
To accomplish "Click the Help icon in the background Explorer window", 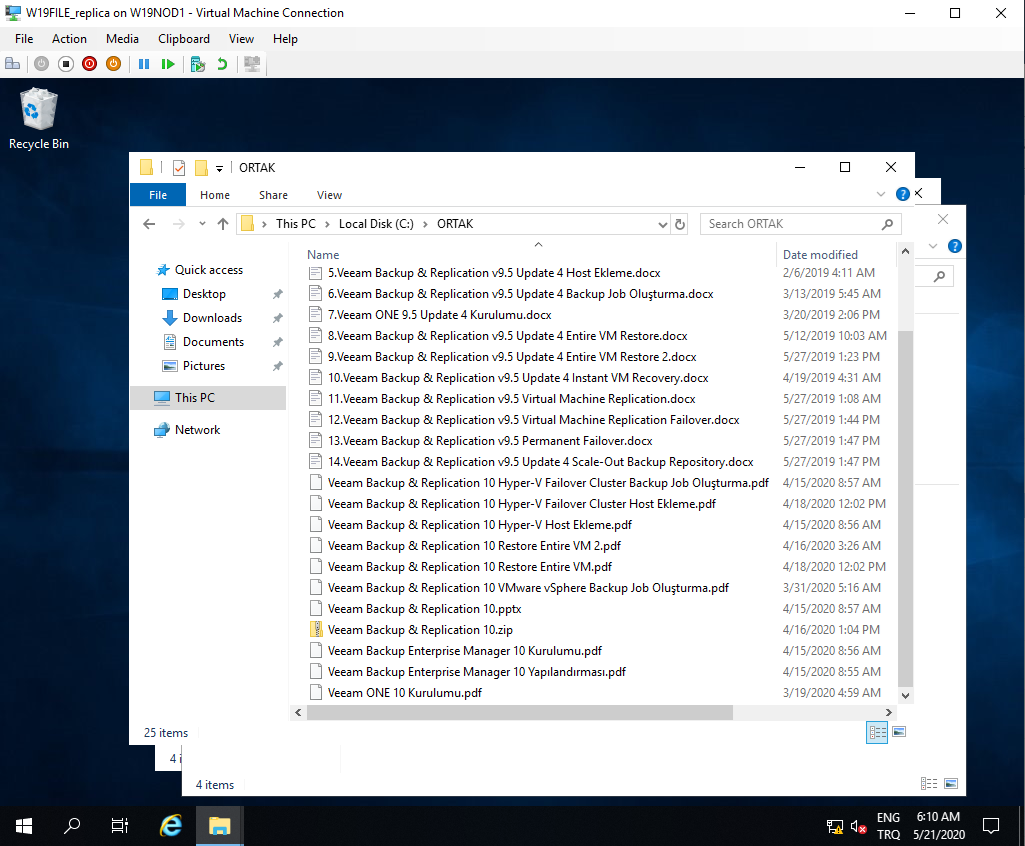I will tap(954, 246).
